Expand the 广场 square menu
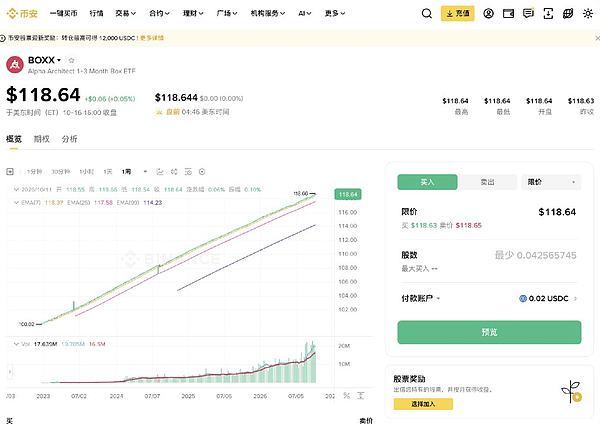The image size is (600, 424). [x=227, y=14]
